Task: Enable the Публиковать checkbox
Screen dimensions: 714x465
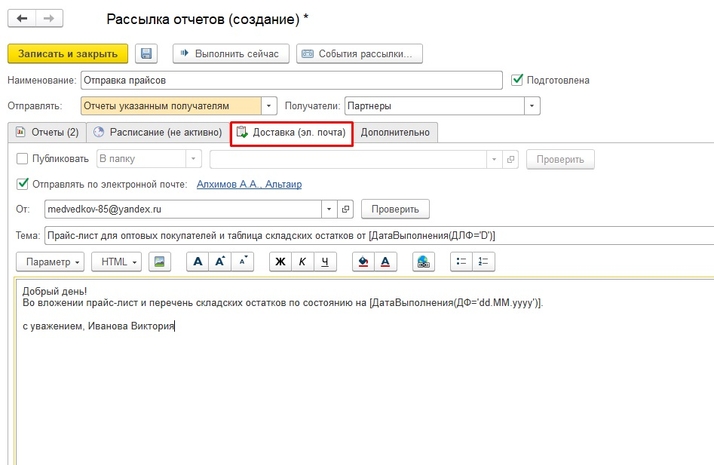Action: point(22,158)
